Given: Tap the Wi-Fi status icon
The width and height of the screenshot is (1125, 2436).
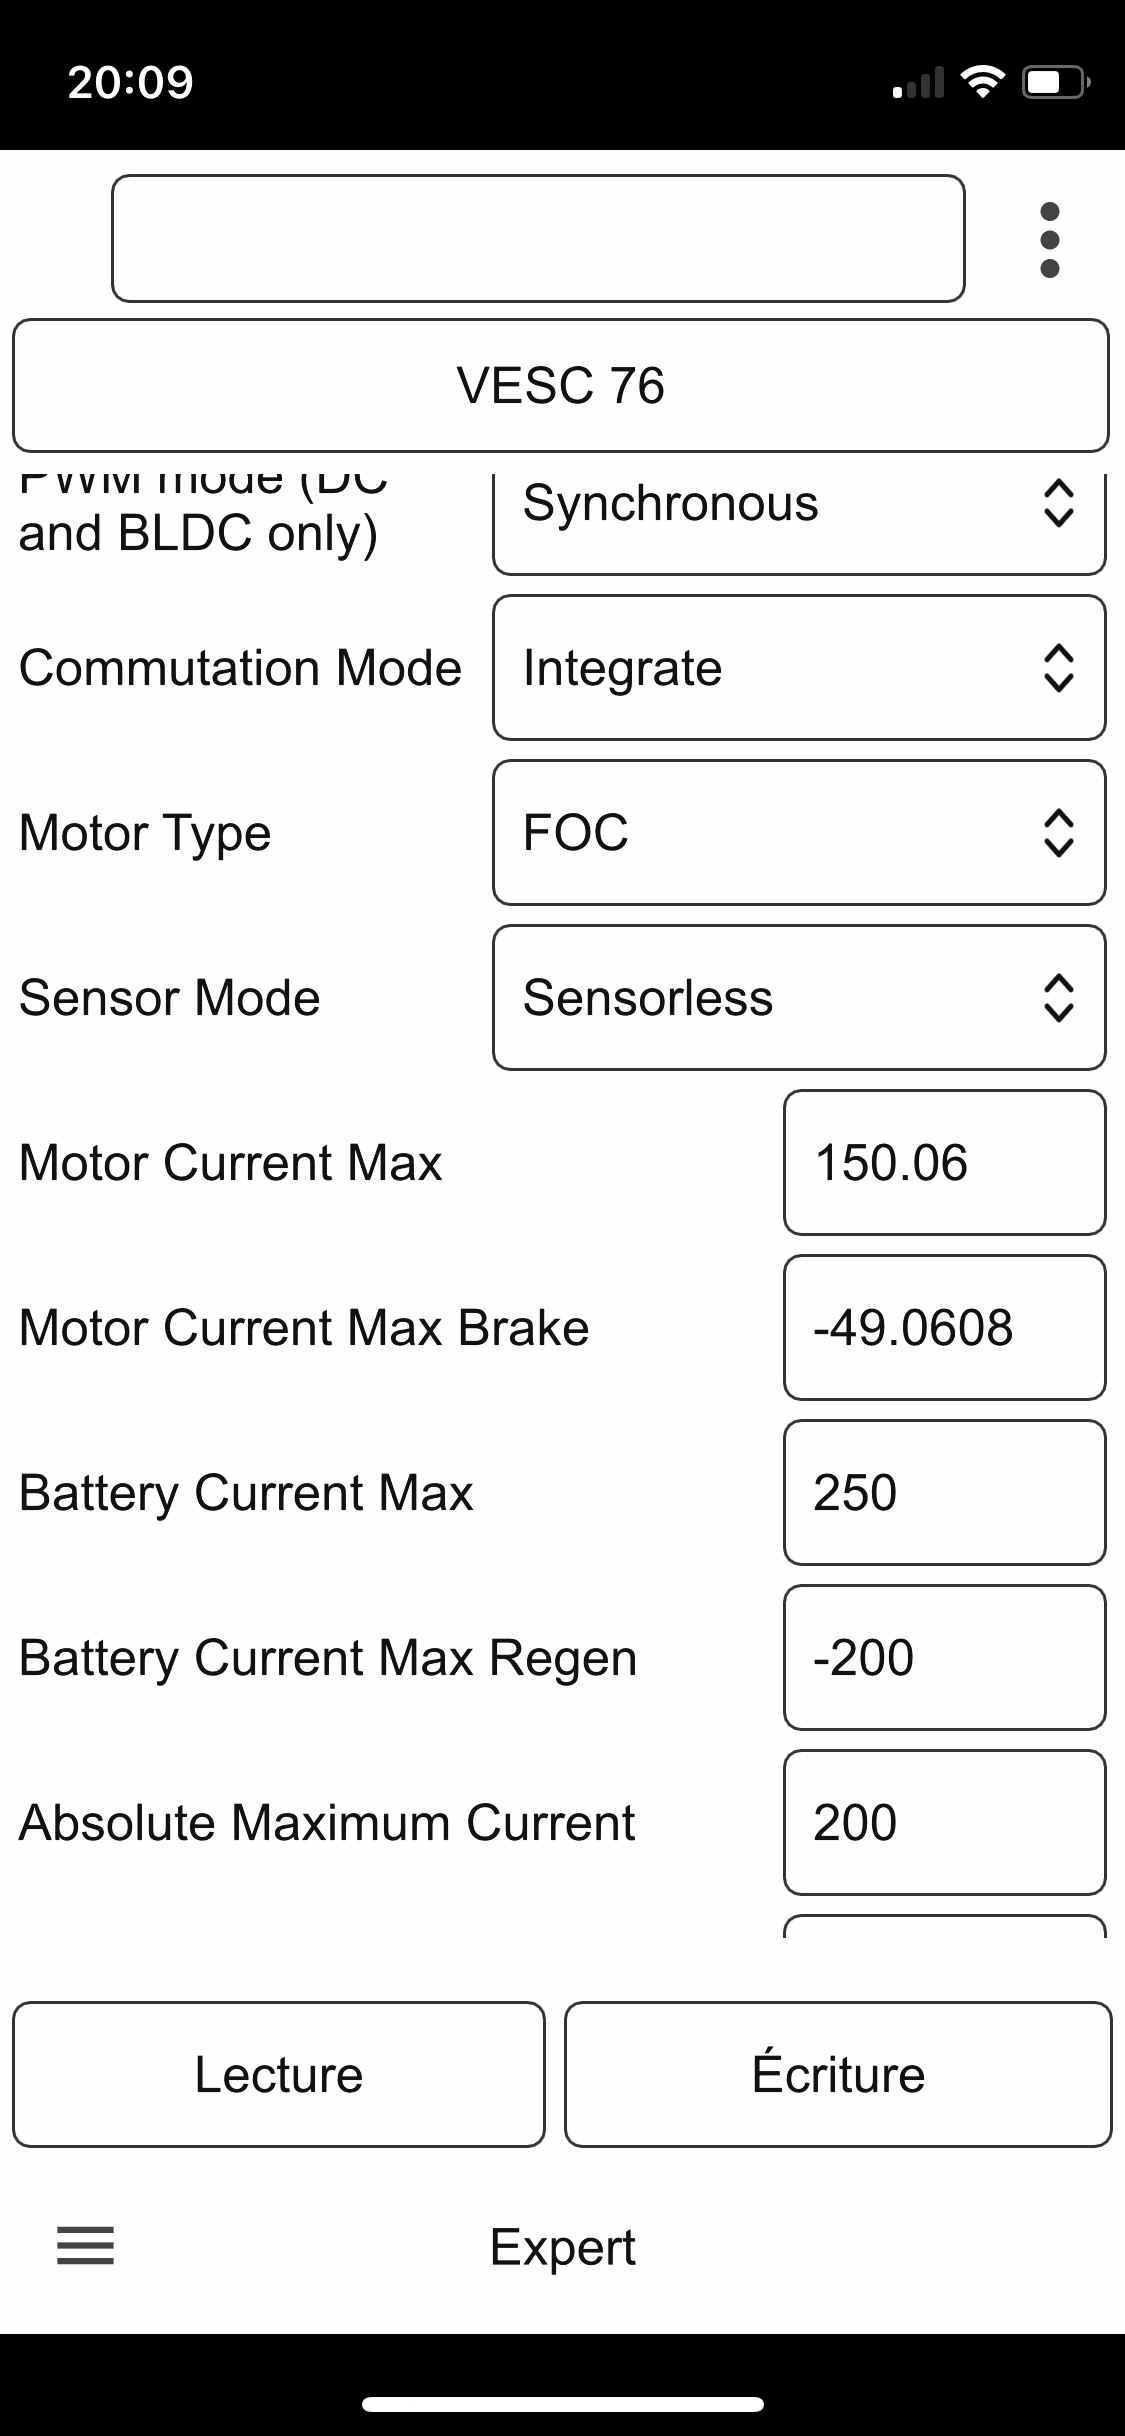Looking at the screenshot, I should [x=982, y=82].
